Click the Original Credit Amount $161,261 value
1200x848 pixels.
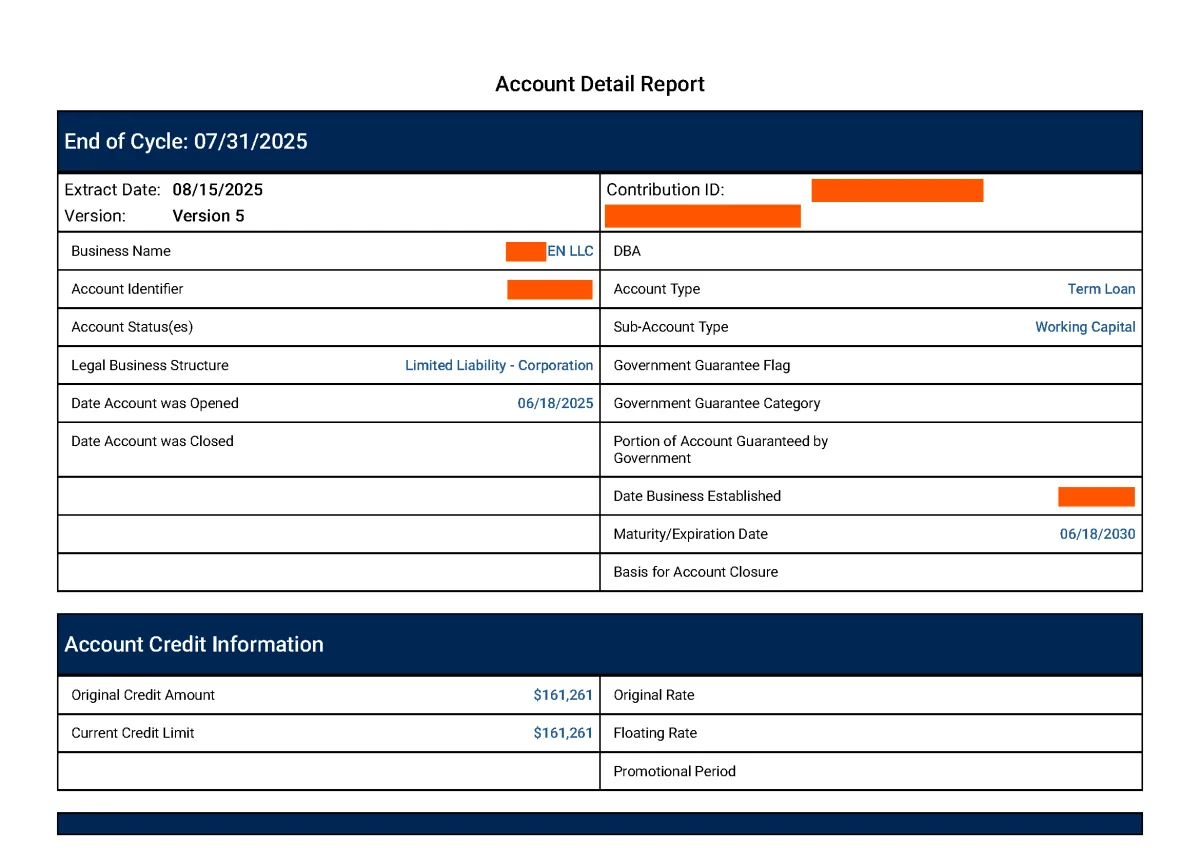click(563, 695)
